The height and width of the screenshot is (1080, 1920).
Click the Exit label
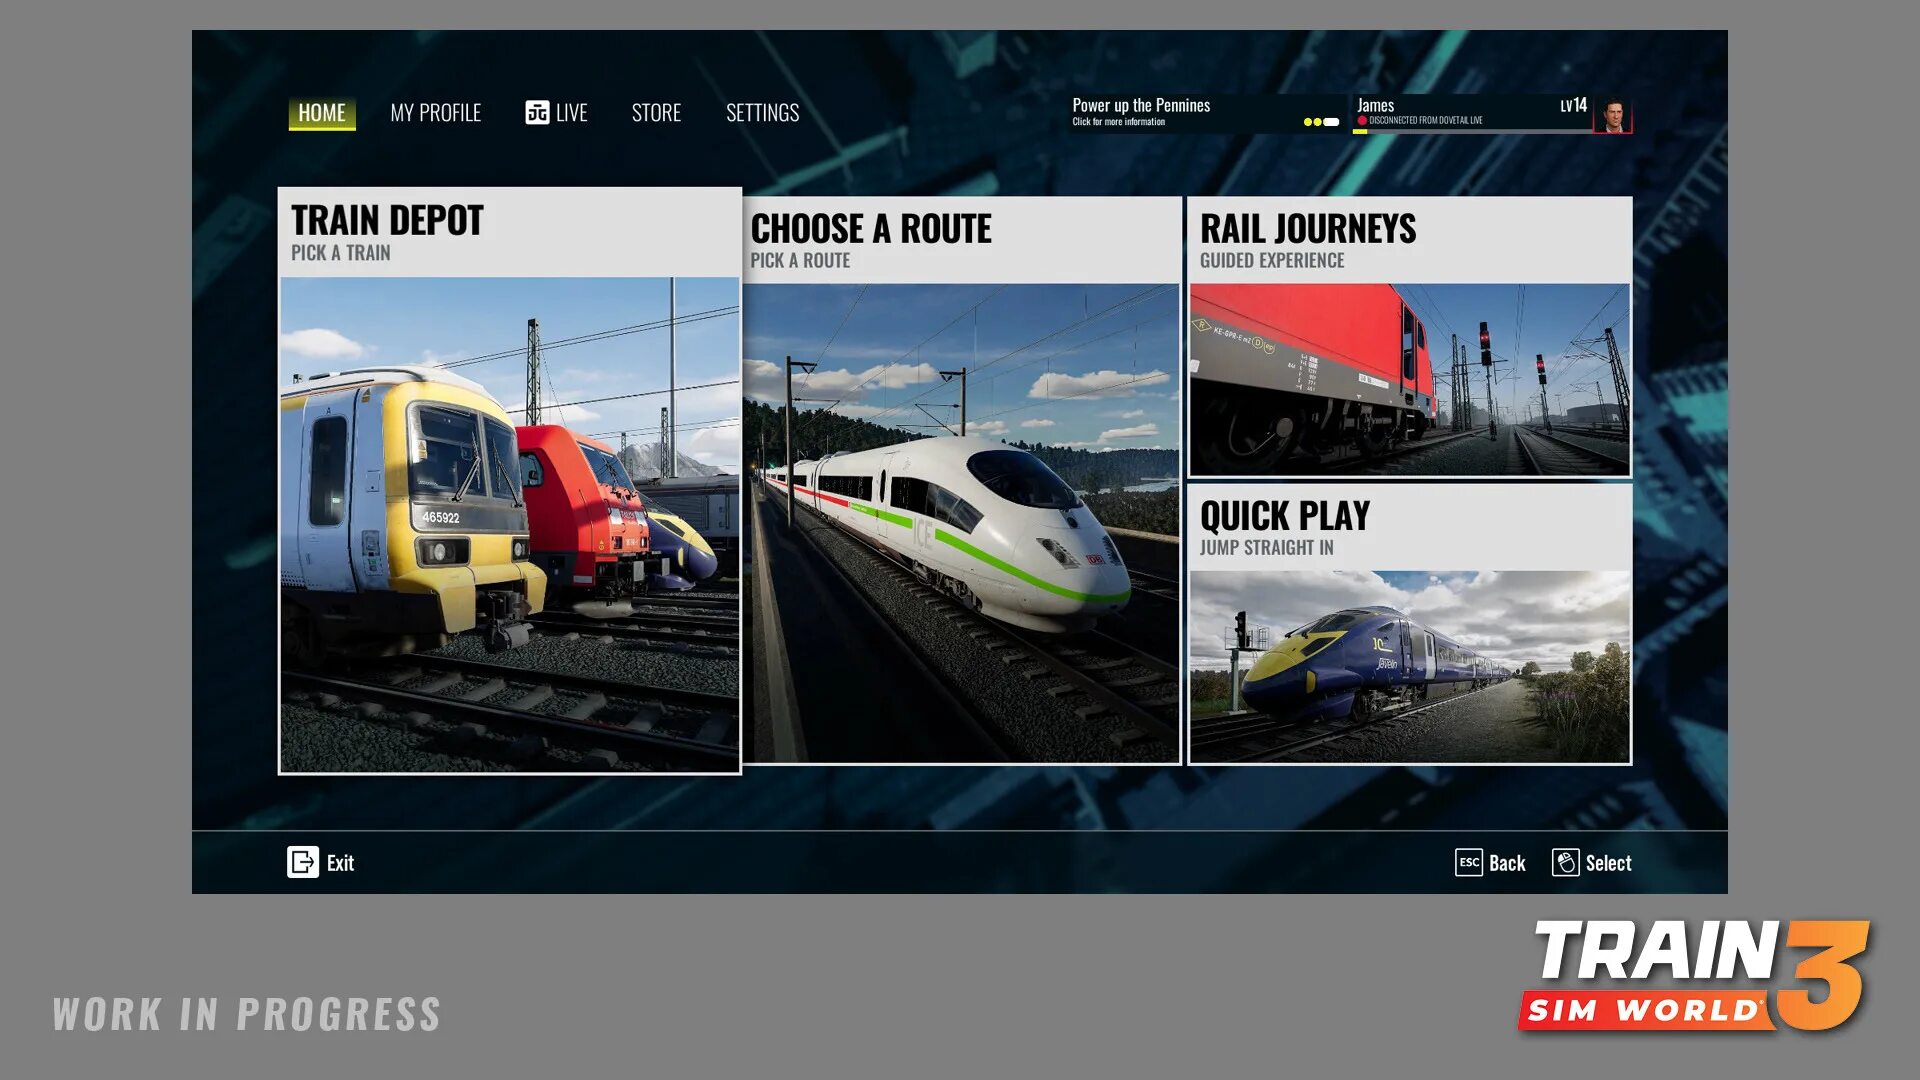point(340,863)
